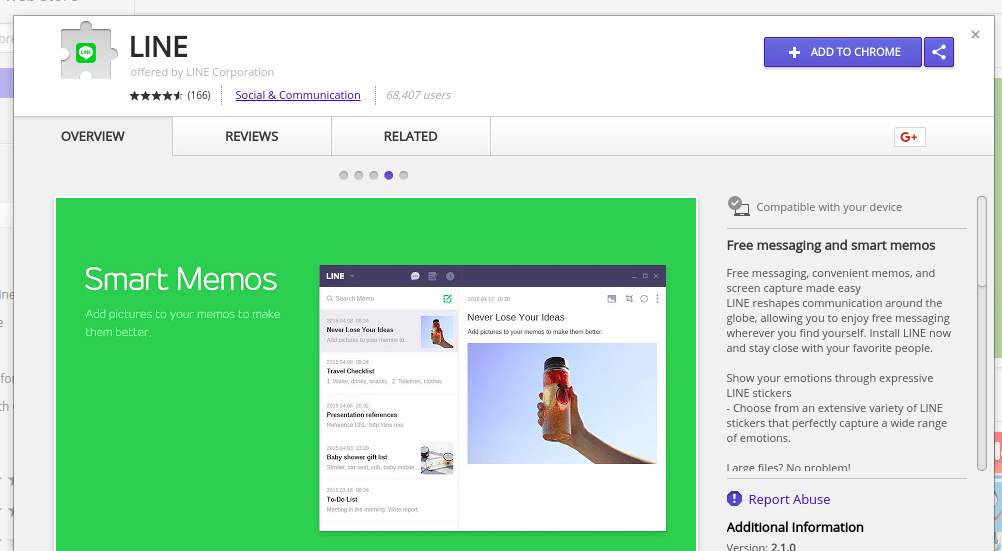Click the star rating icons
Image resolution: width=1002 pixels, height=551 pixels.
(x=157, y=95)
